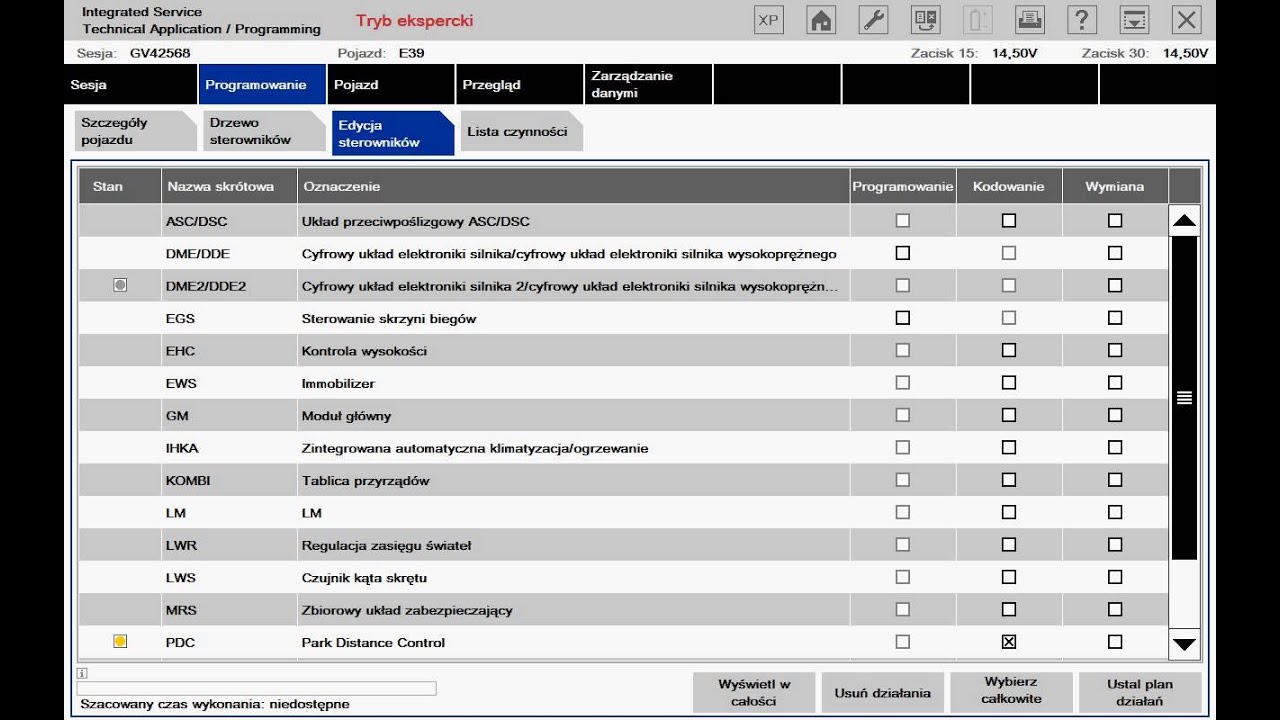Viewport: 1280px width, 720px height.
Task: Tick Kodowanie for ASC/DSC
Action: pyautogui.click(x=1009, y=221)
